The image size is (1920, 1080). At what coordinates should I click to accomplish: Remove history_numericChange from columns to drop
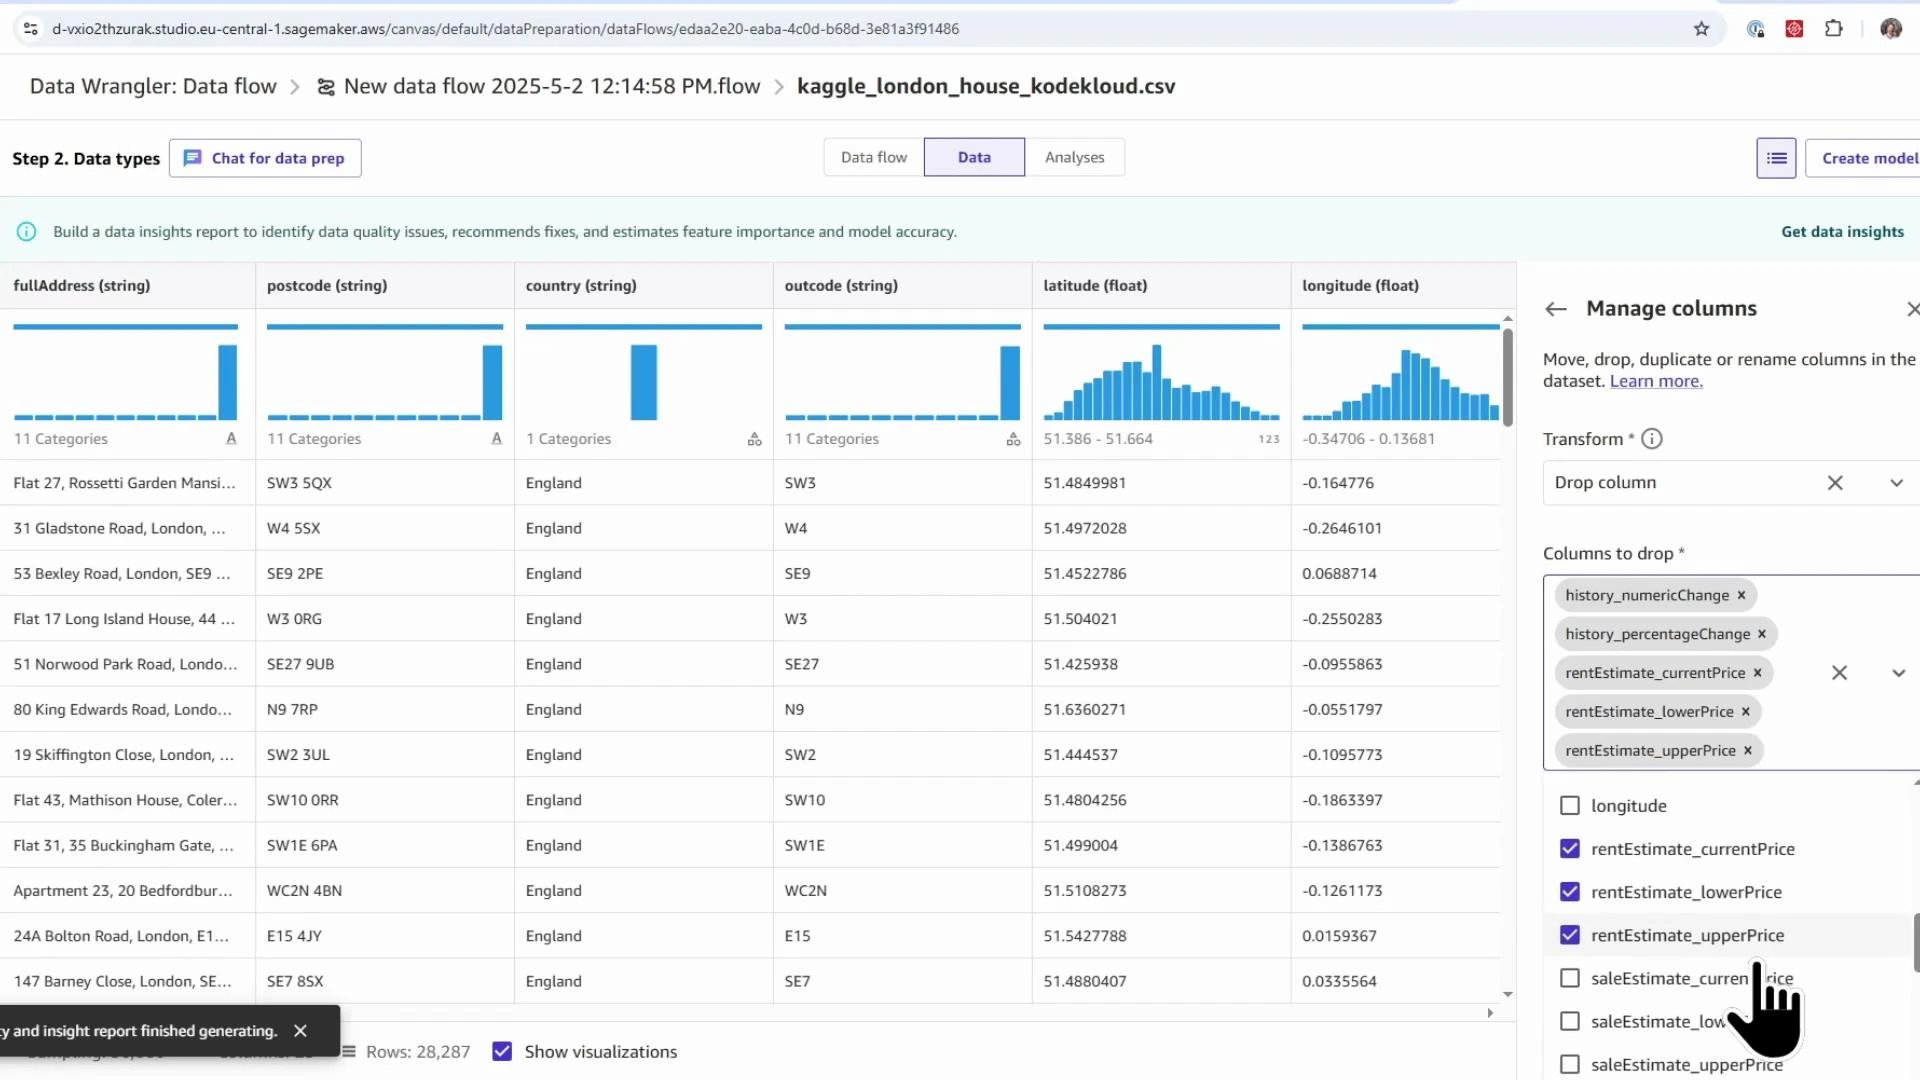click(1741, 595)
